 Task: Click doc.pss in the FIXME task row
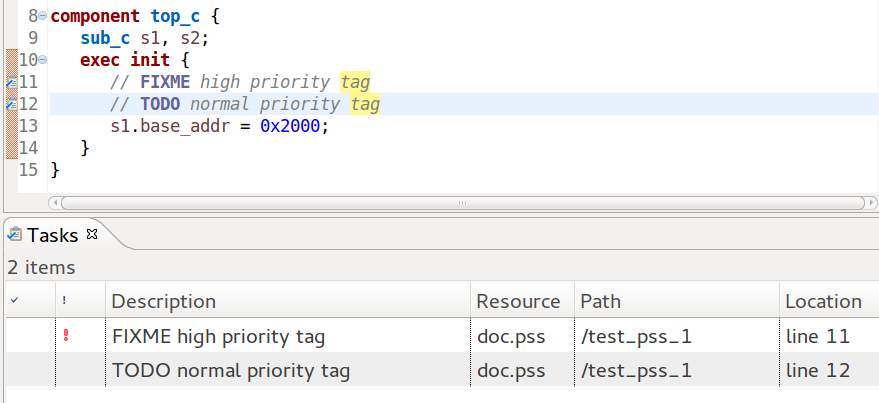pyautogui.click(x=511, y=337)
